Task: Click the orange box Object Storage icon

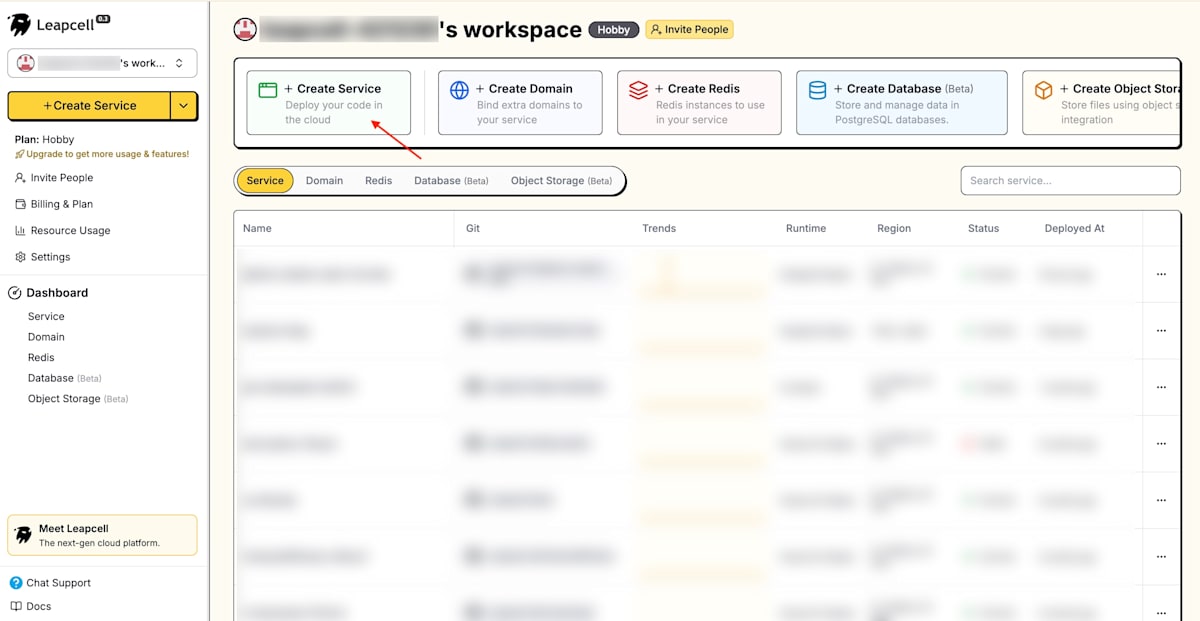Action: tap(1043, 90)
